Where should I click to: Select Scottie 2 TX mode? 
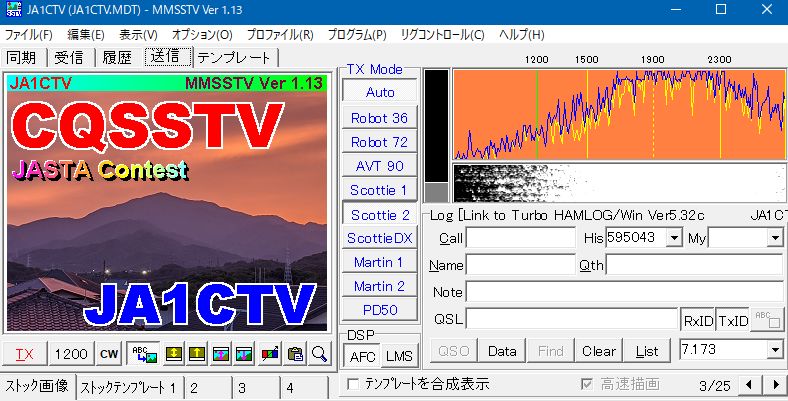tap(380, 215)
